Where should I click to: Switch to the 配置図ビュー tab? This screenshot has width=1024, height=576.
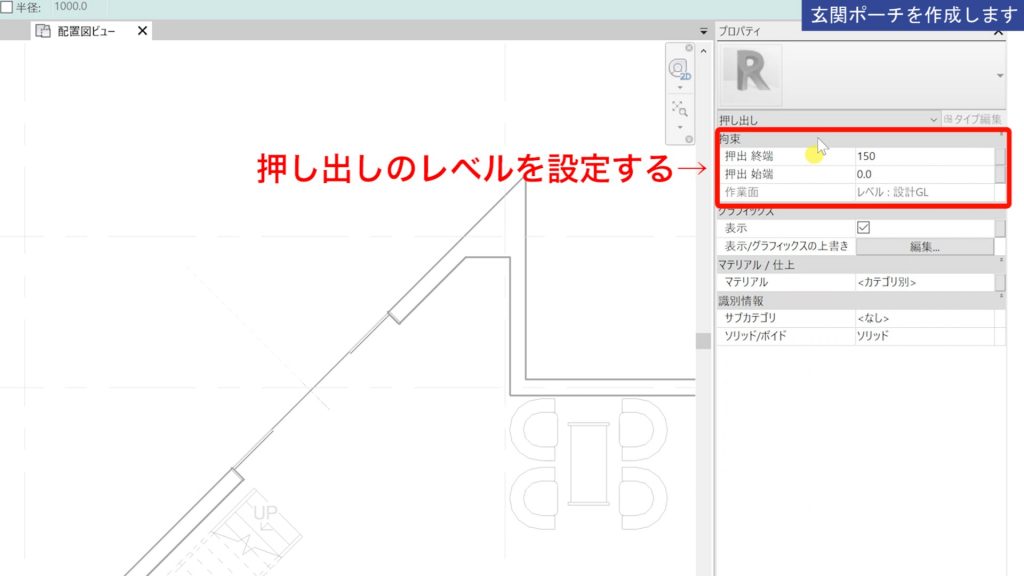88,31
